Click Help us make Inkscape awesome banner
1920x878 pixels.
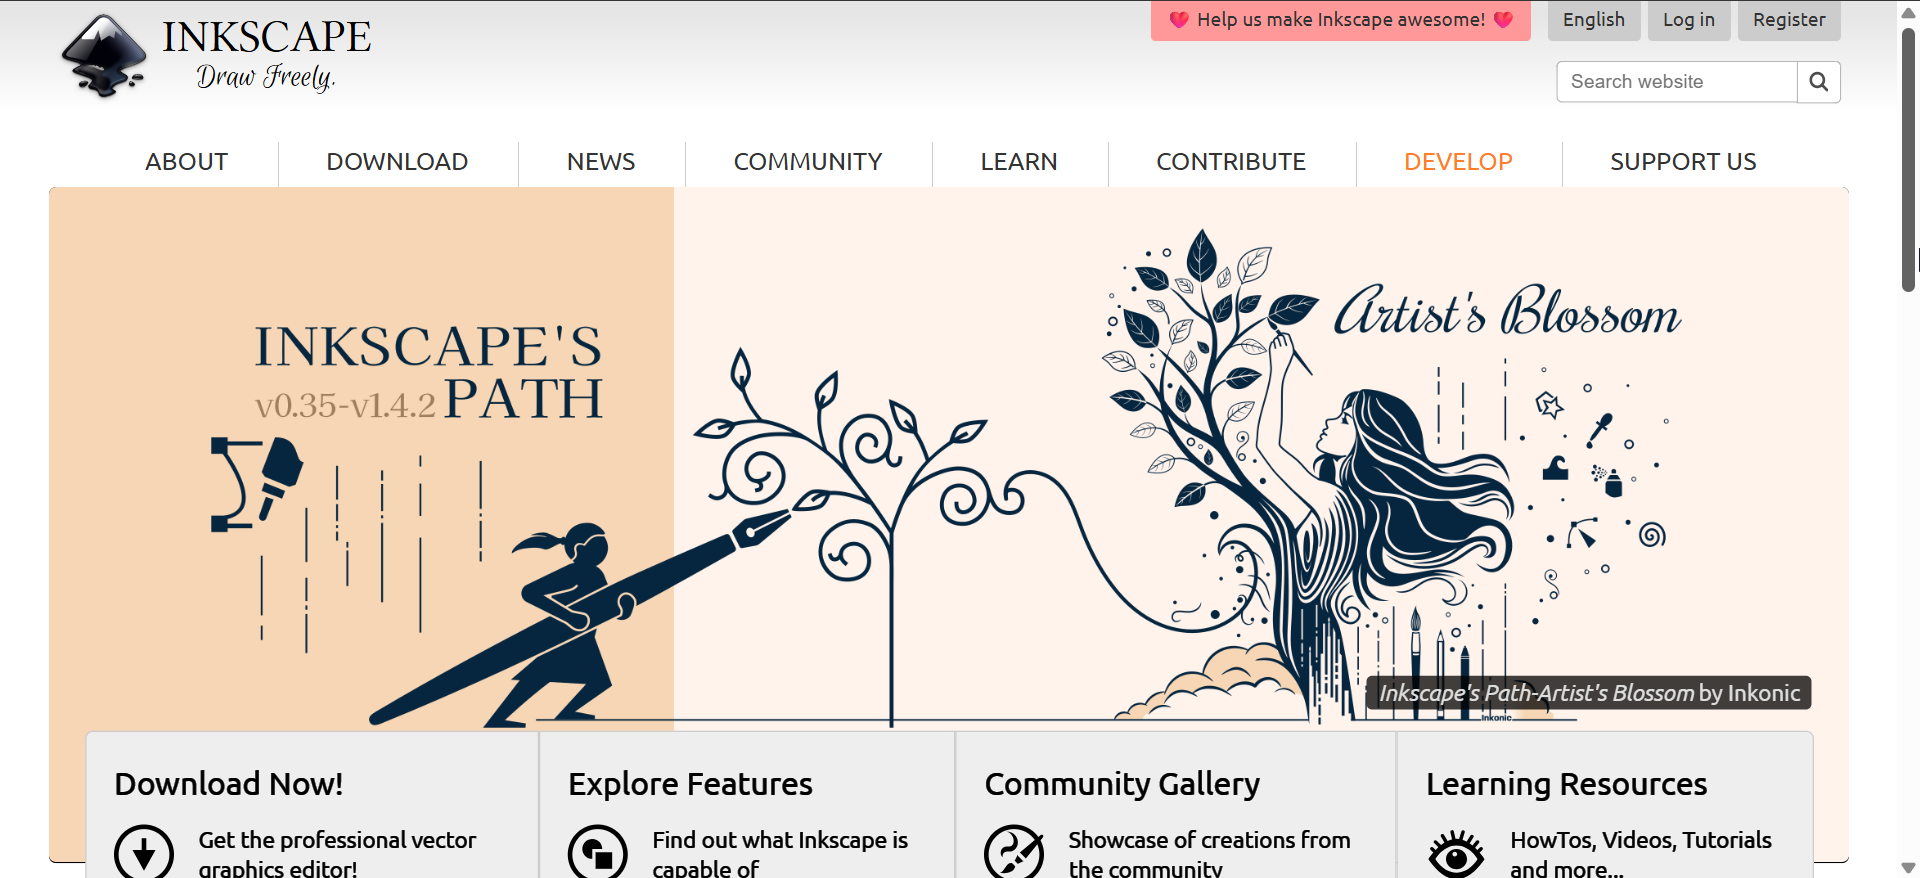[1341, 20]
